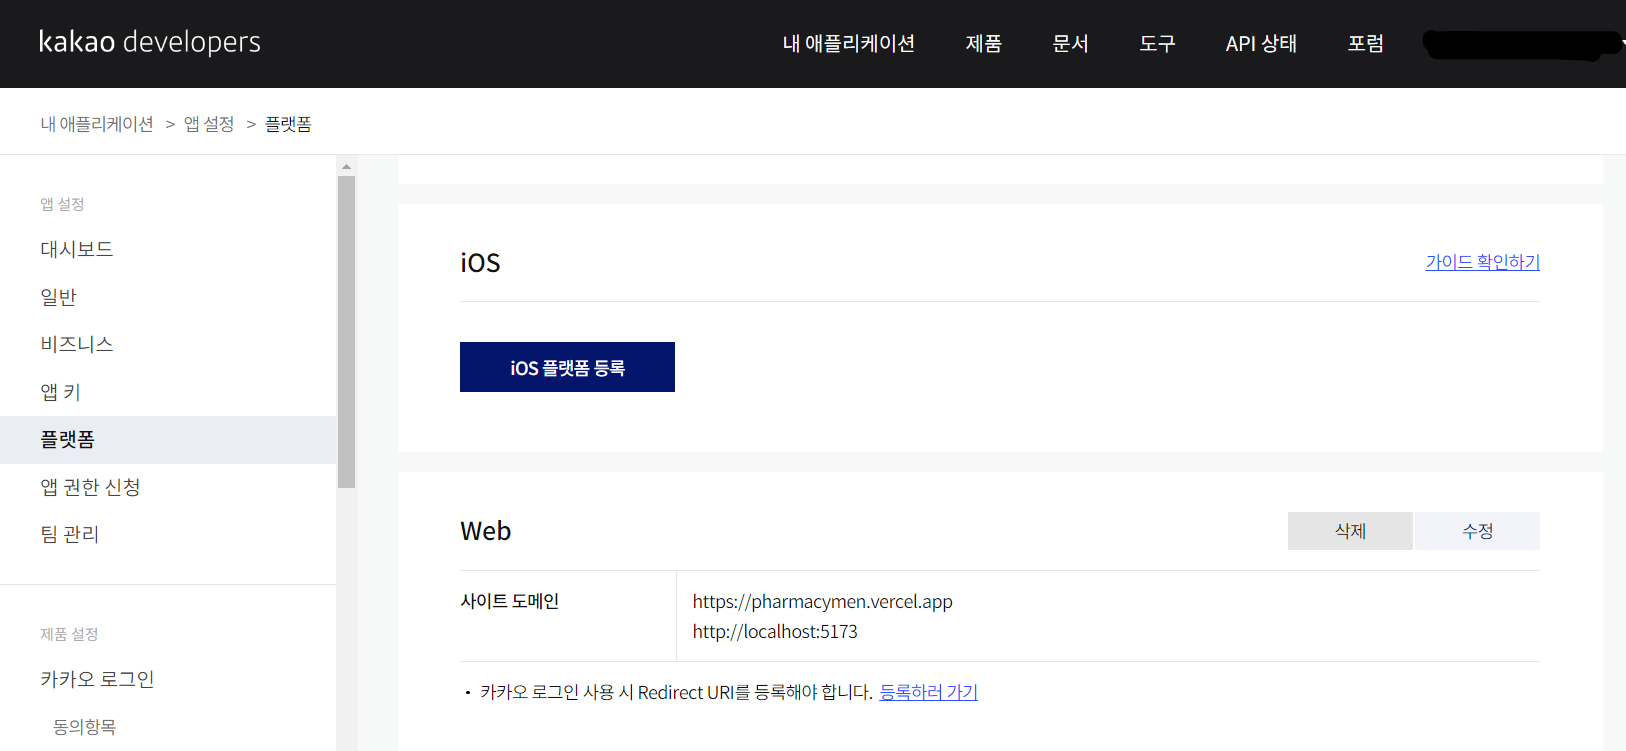Click the 삭제 button for Web platform
This screenshot has height=751, width=1626.
(x=1350, y=531)
